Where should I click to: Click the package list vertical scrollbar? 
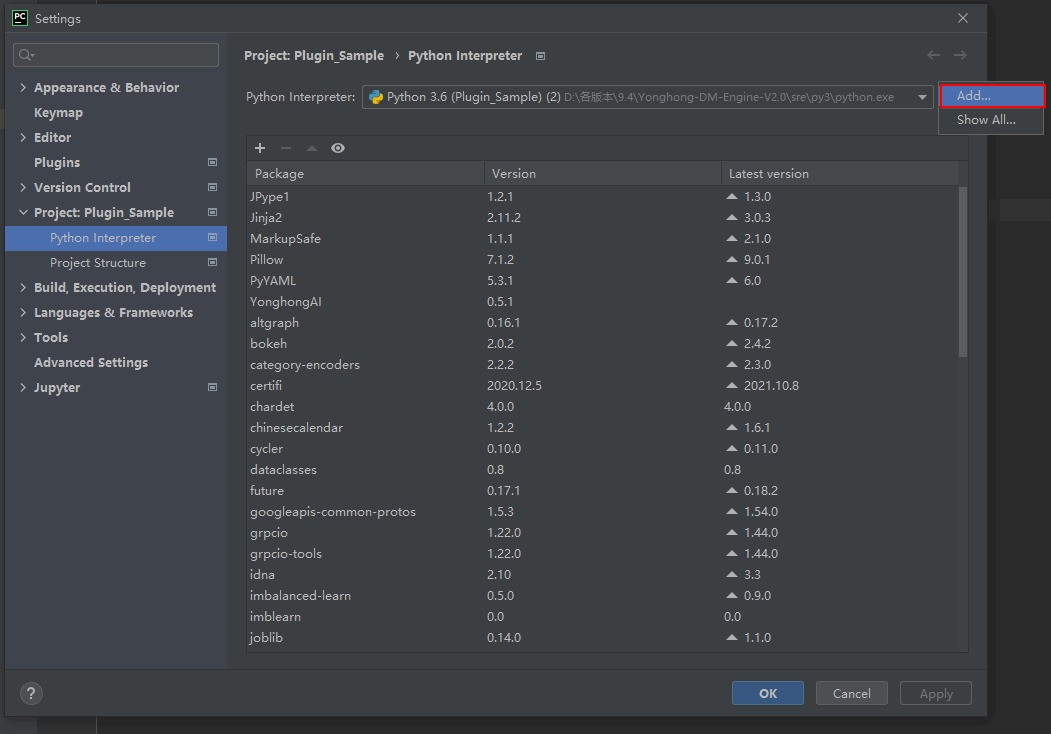point(963,270)
